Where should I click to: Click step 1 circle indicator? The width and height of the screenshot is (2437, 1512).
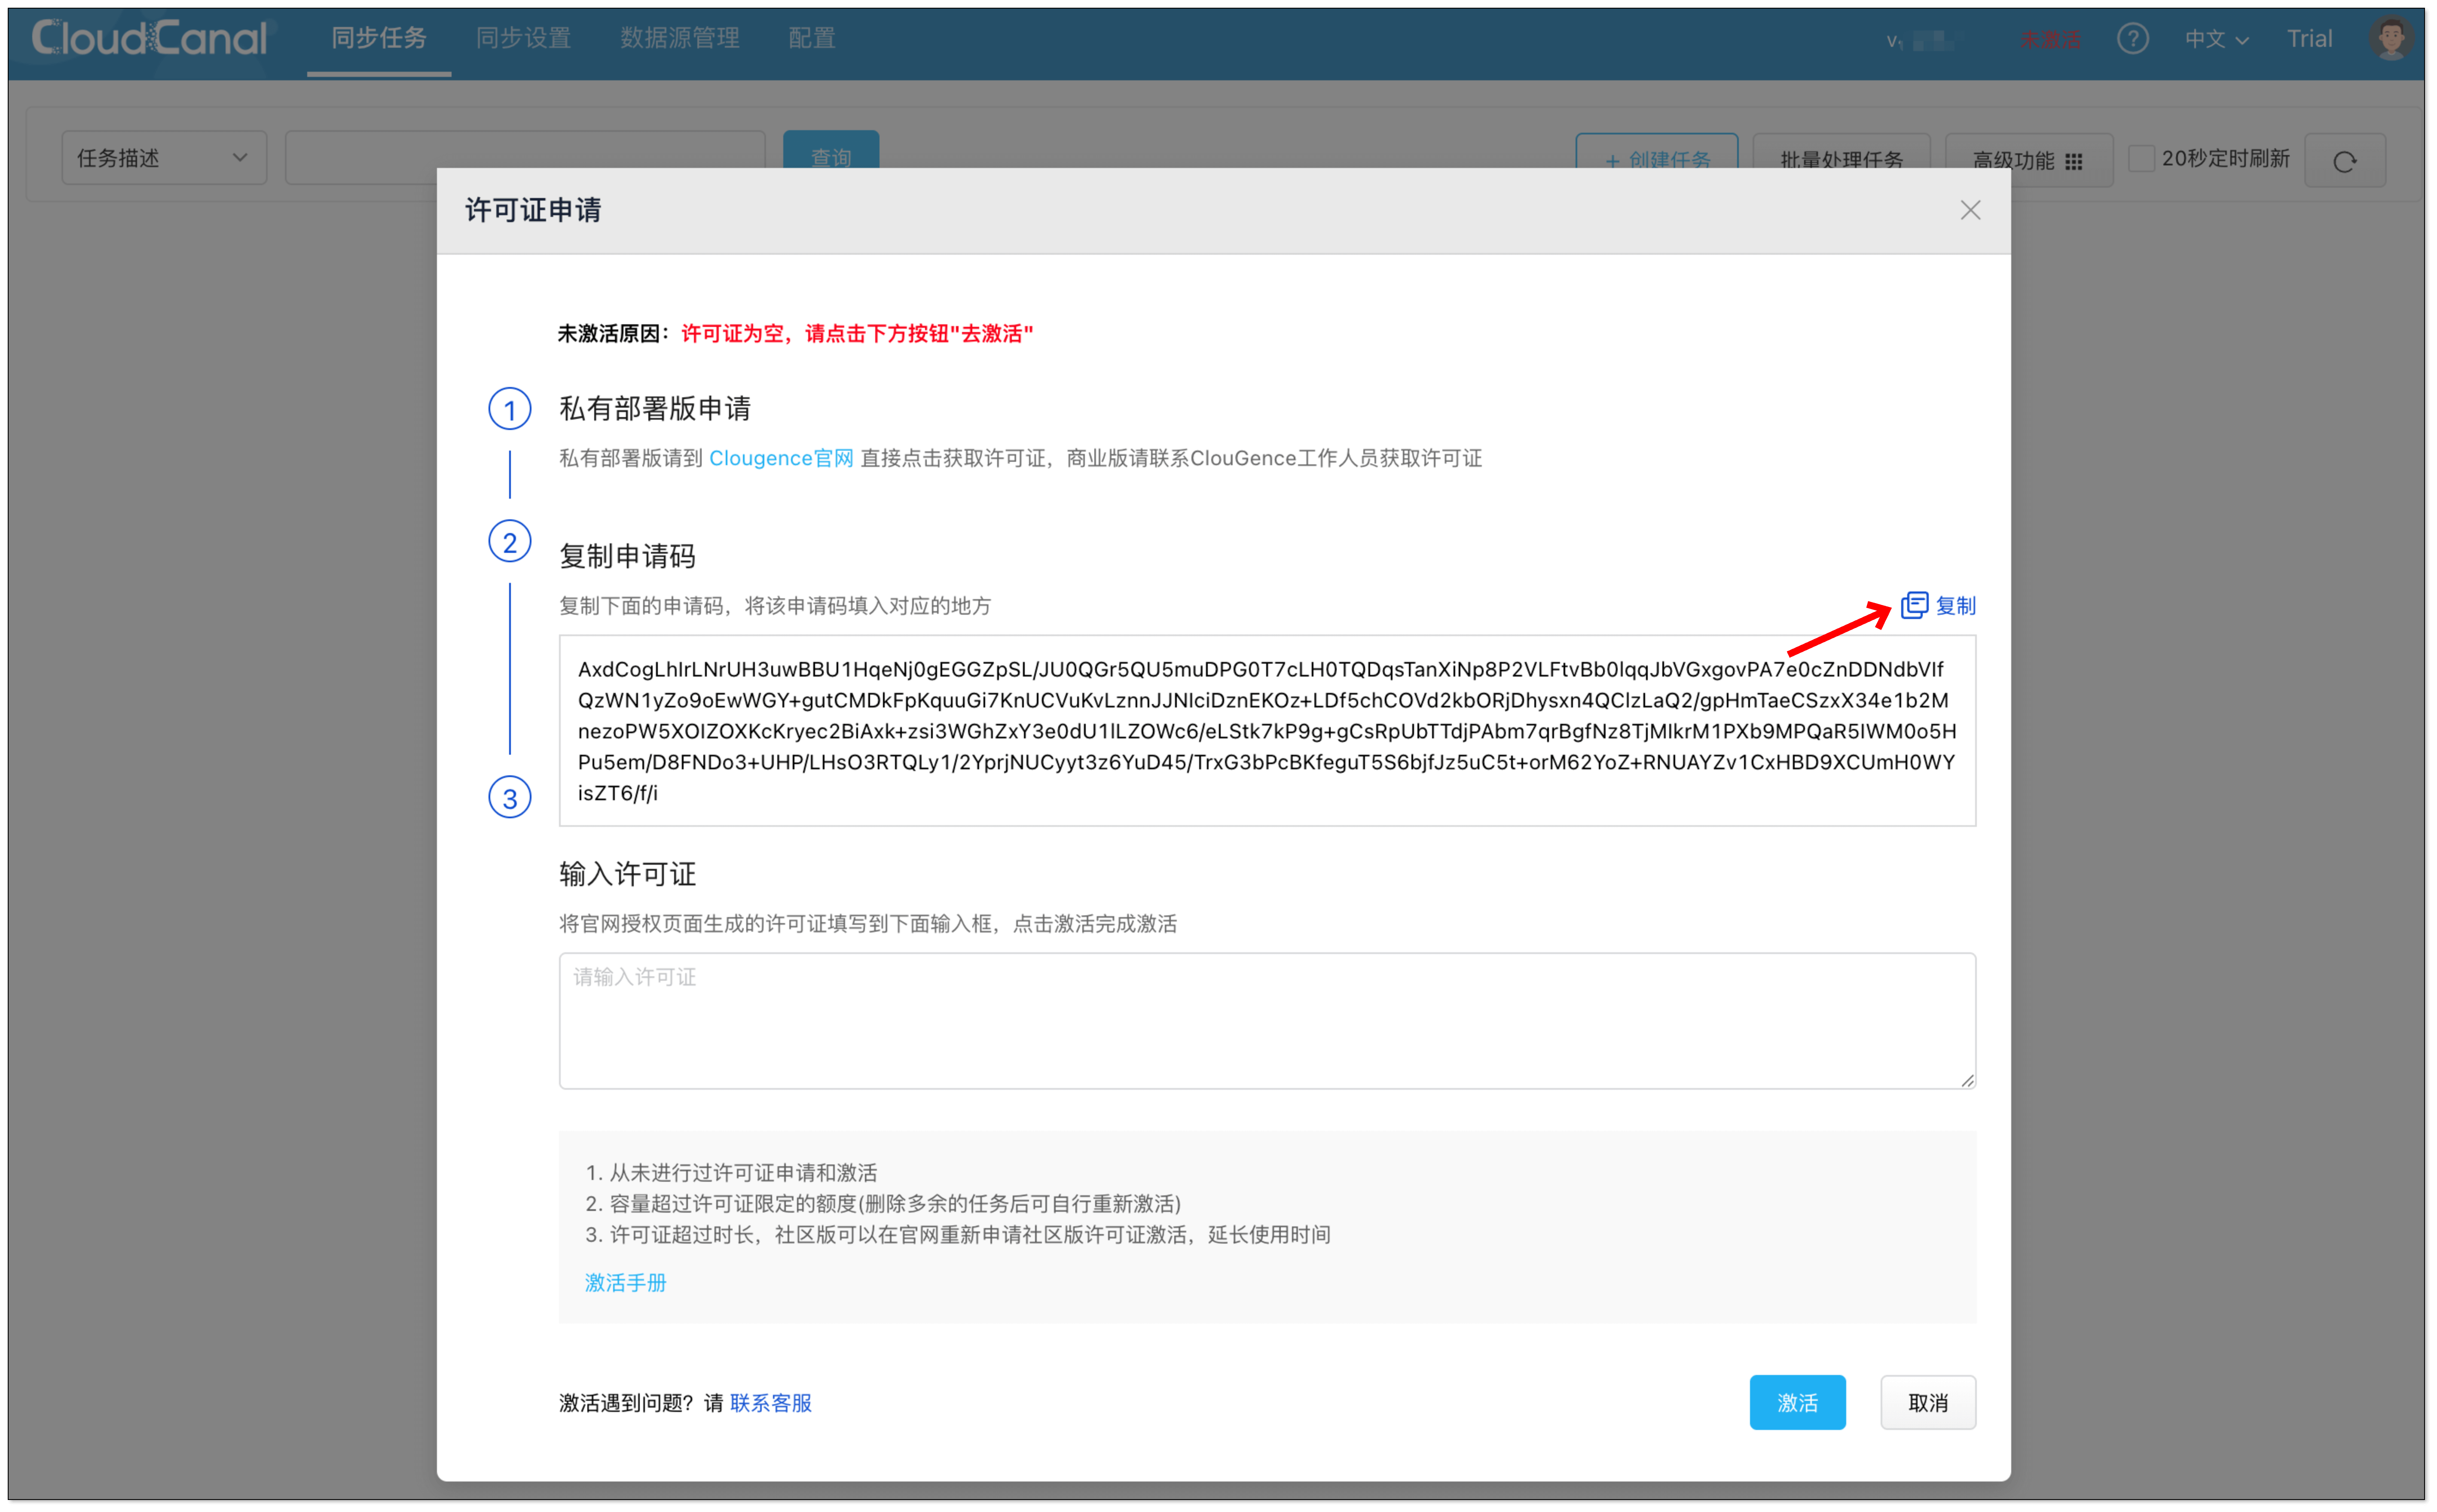509,409
